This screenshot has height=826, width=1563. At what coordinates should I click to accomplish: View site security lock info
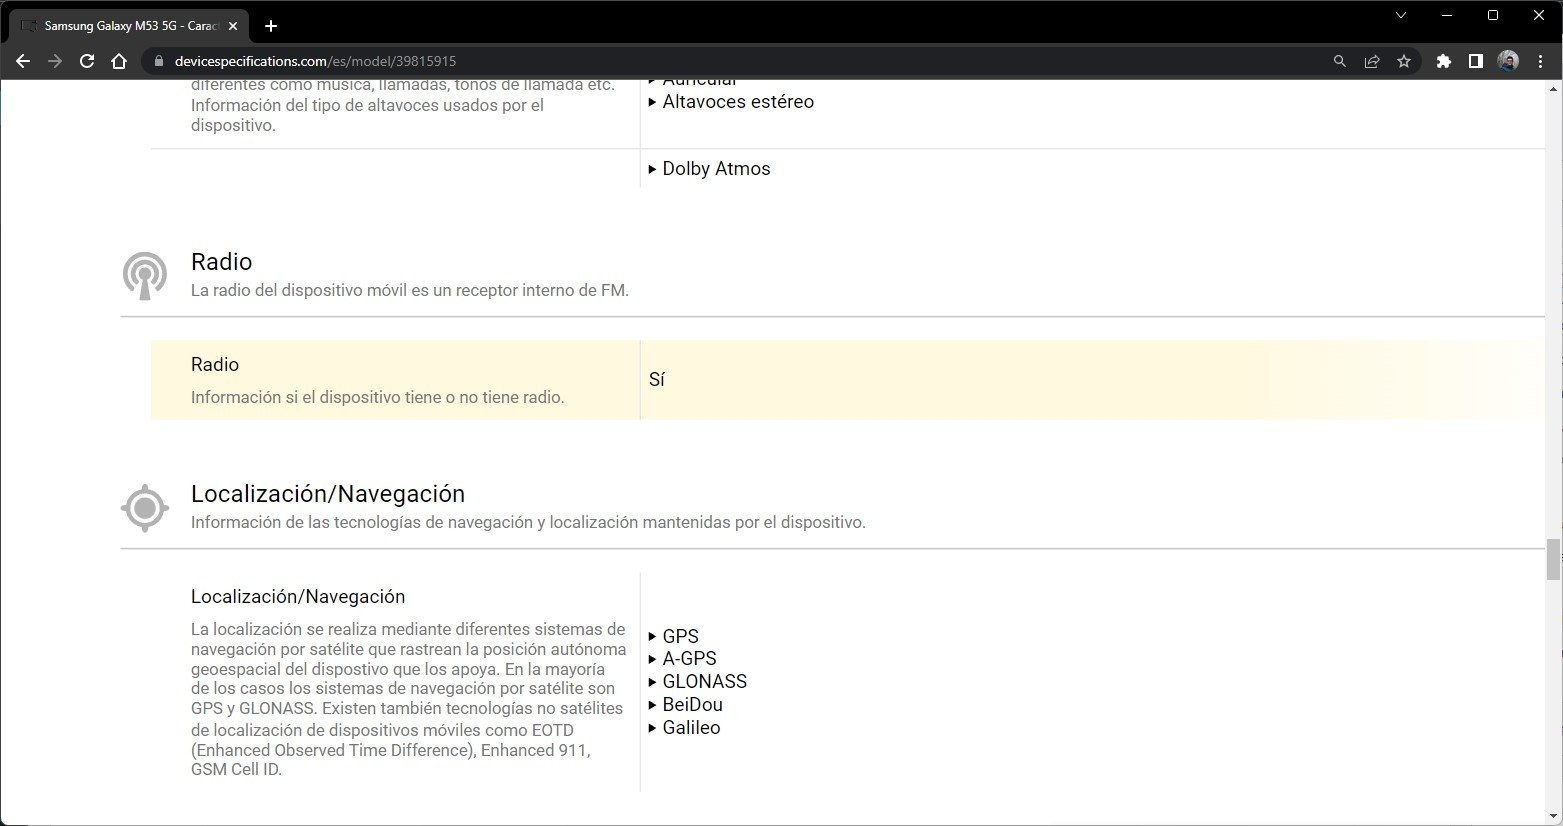[158, 61]
